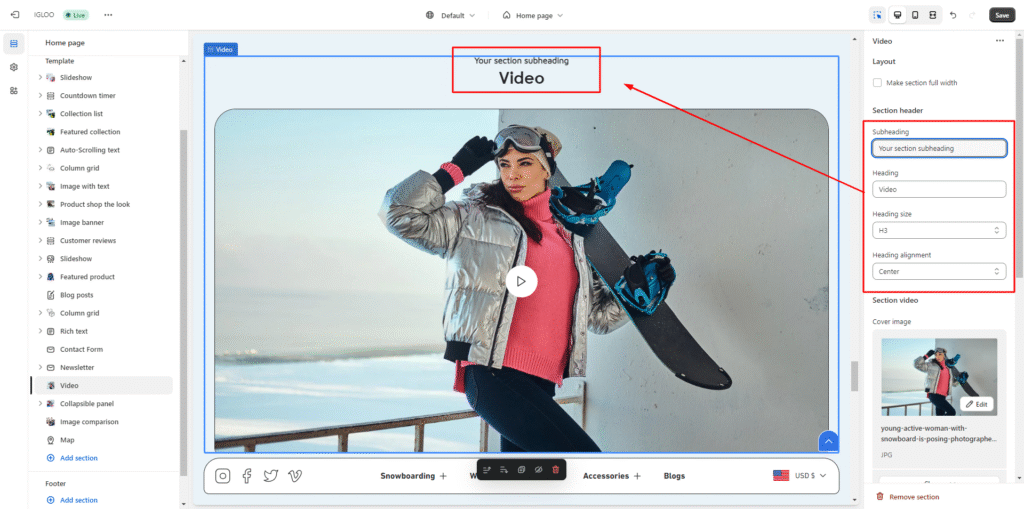Viewport: 1024px width, 509px height.
Task: Click into the Subheading text field
Action: (938, 148)
